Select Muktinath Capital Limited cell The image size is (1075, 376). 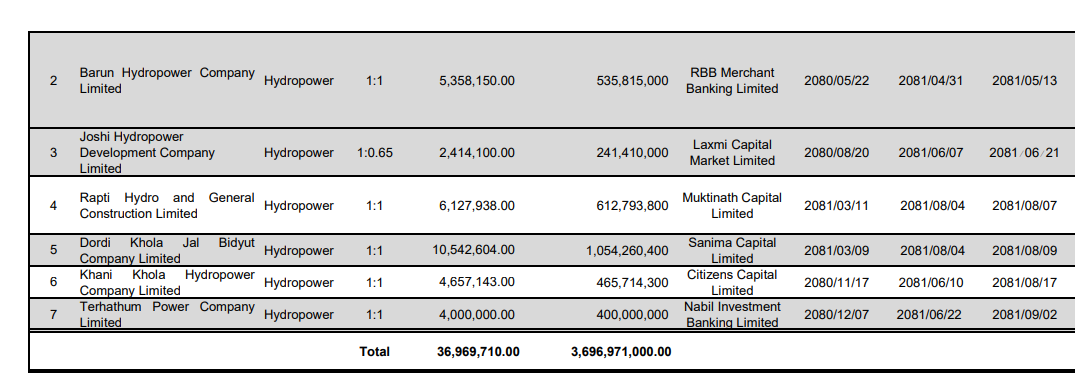click(732, 205)
